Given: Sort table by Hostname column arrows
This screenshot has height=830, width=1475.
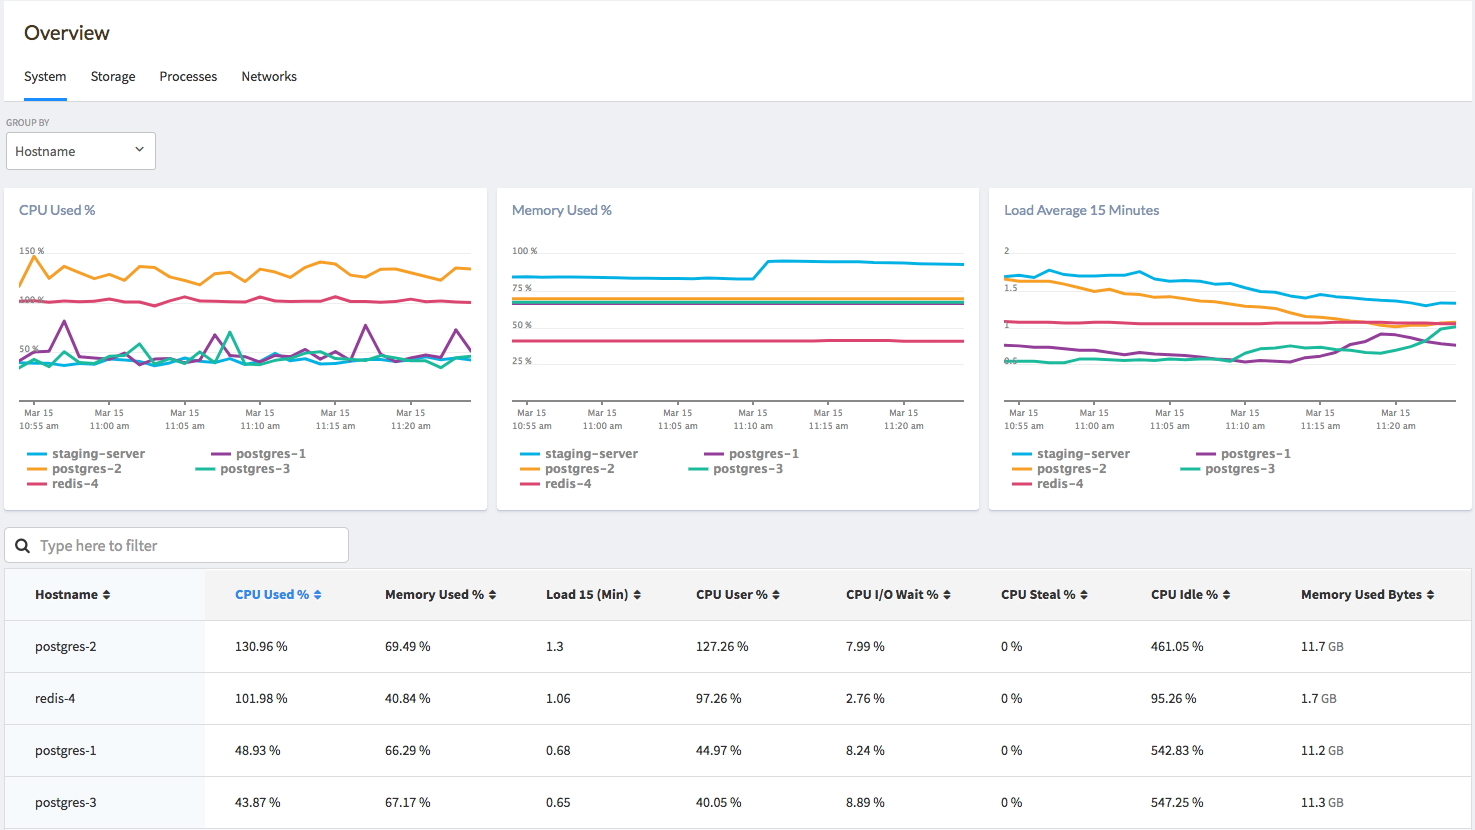Looking at the screenshot, I should coord(106,595).
